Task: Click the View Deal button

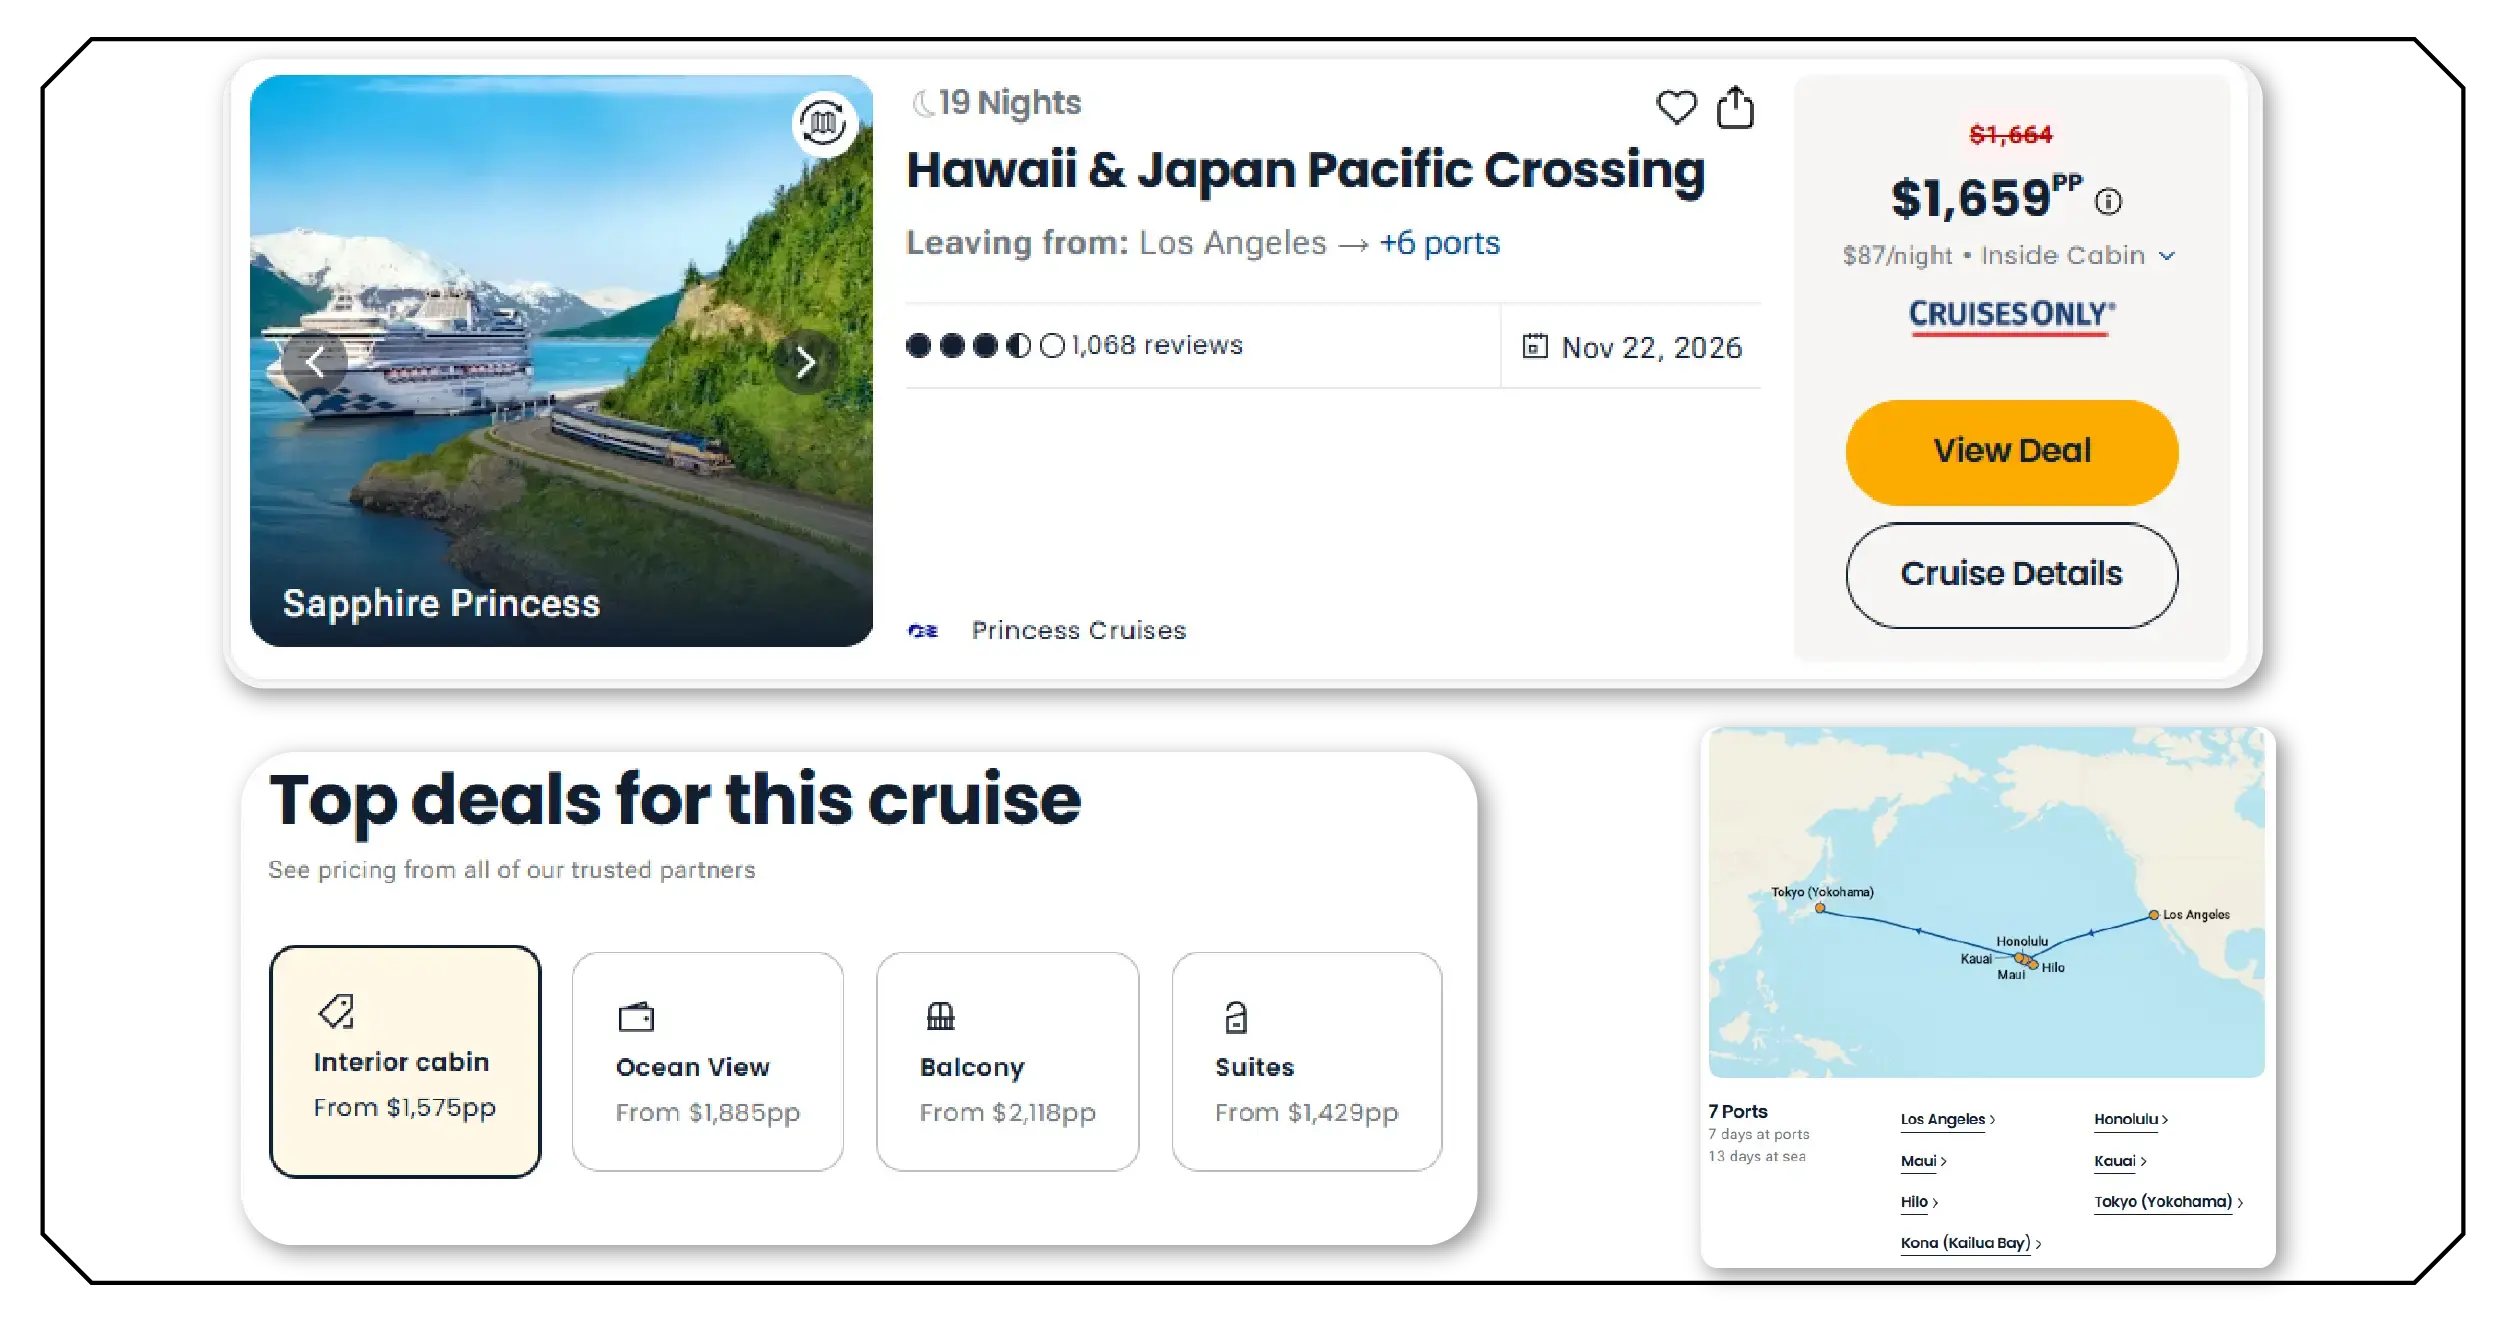Action: (x=2011, y=451)
